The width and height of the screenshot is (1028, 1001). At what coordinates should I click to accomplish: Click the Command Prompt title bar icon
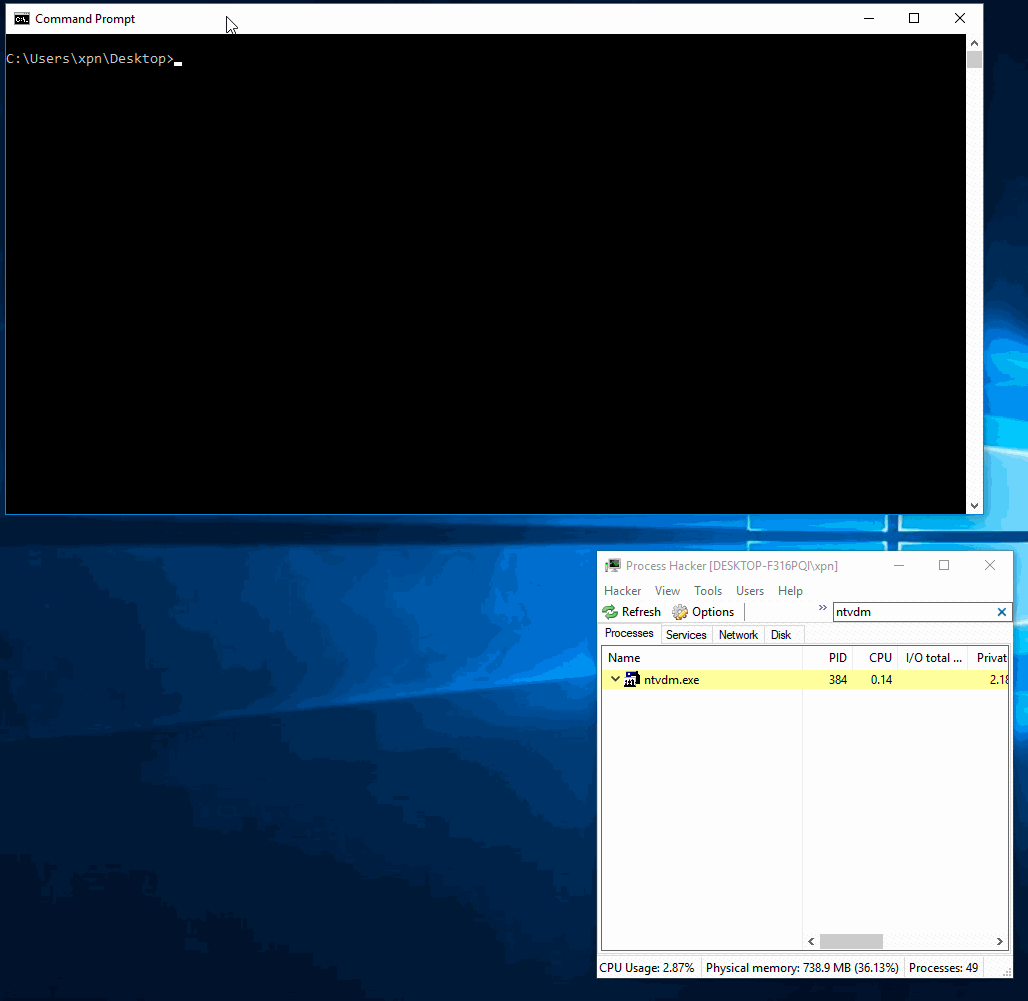pos(21,19)
